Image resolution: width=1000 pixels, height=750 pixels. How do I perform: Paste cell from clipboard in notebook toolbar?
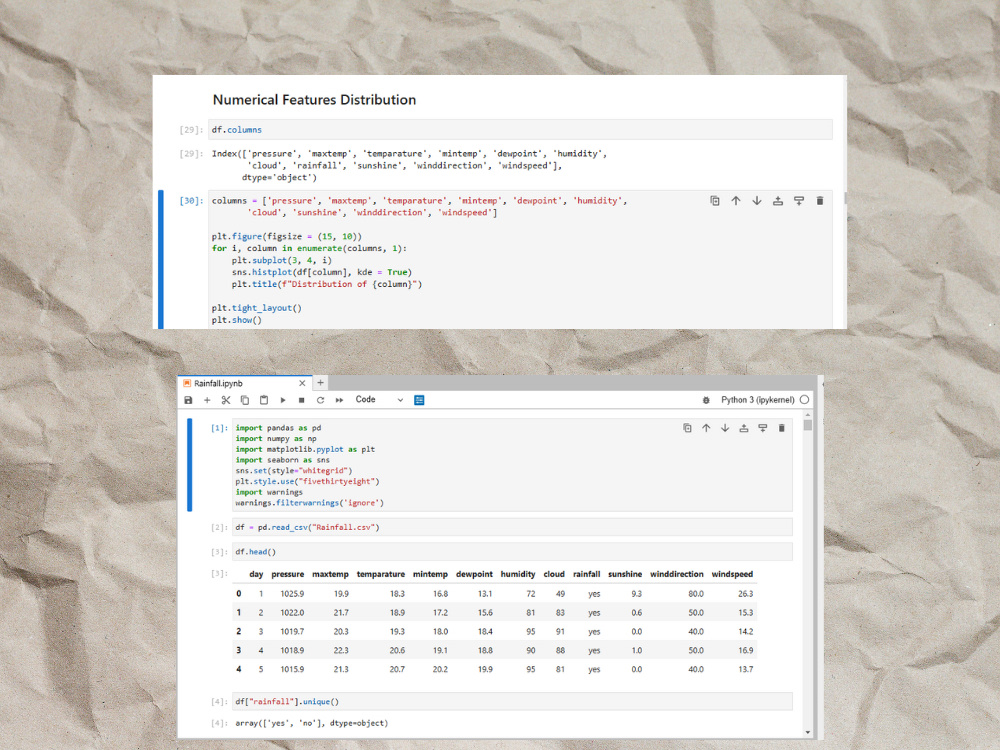(x=264, y=400)
